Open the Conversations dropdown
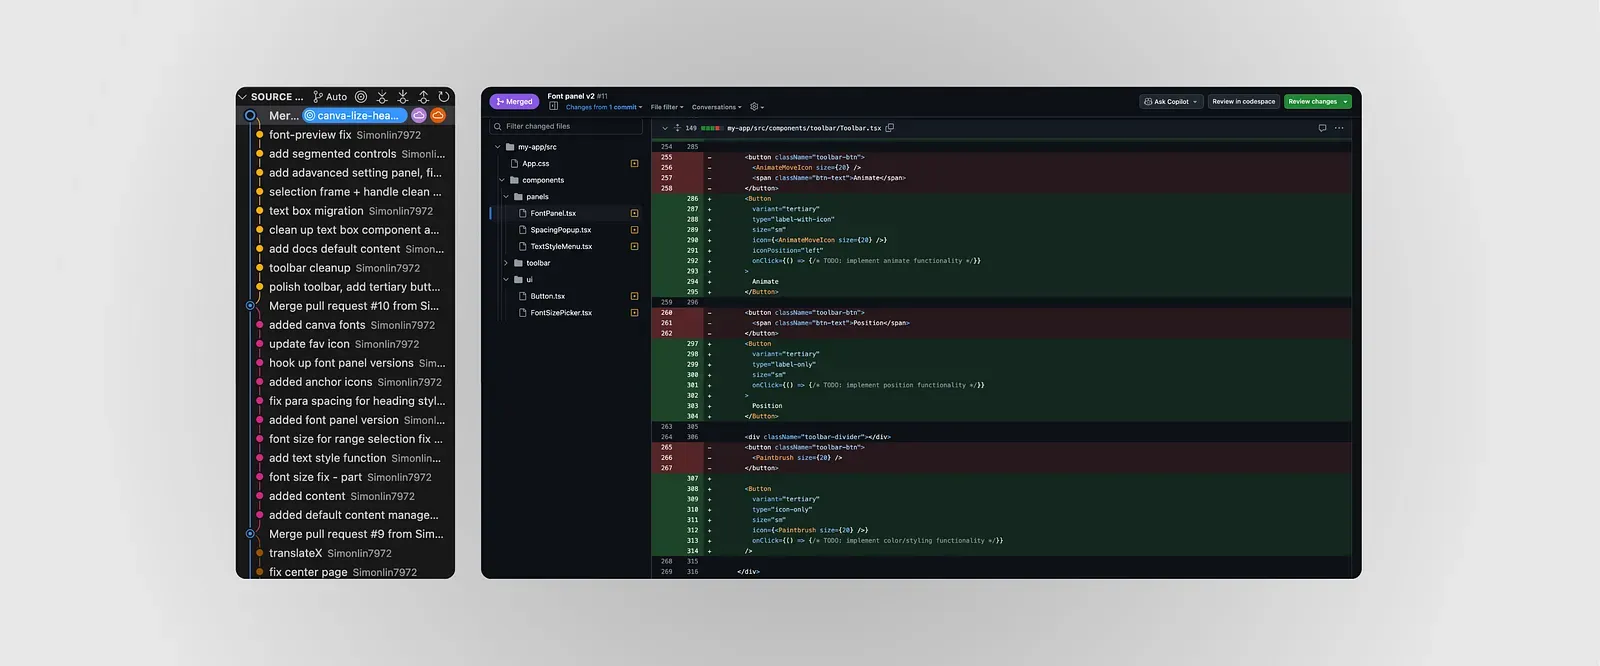 pyautogui.click(x=717, y=107)
